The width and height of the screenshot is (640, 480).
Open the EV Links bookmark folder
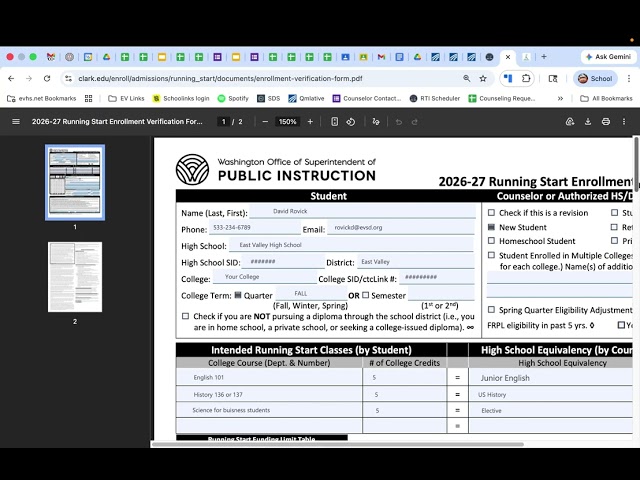pos(126,98)
